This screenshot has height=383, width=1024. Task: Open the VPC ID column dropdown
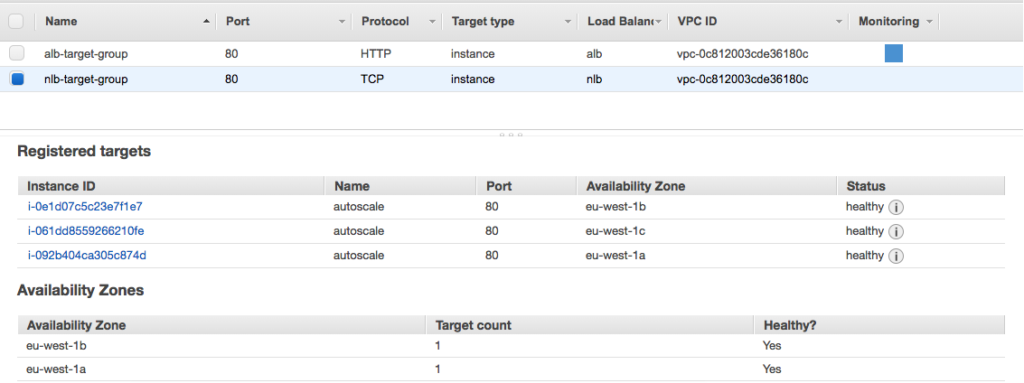(x=839, y=22)
